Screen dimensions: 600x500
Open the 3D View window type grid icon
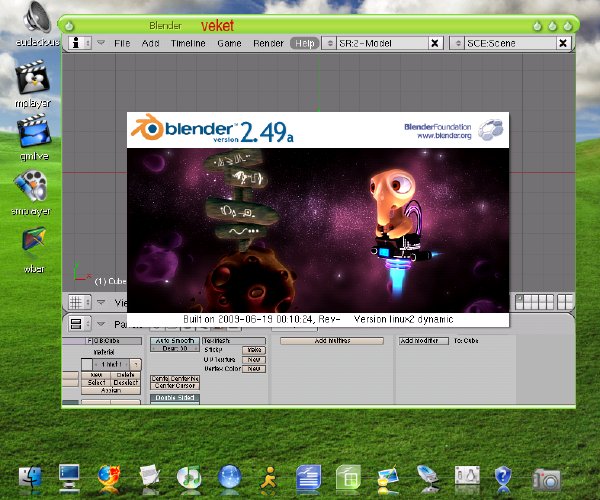click(x=80, y=302)
